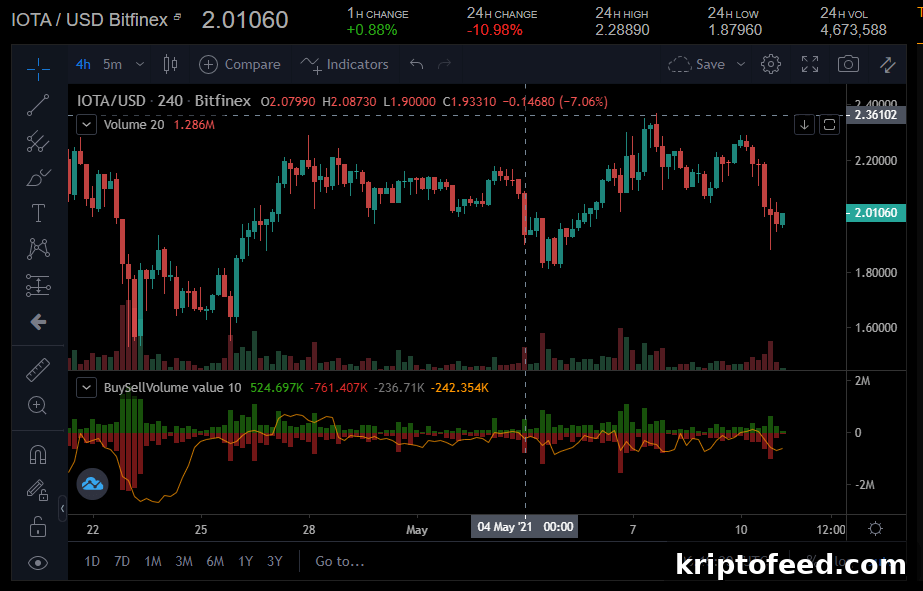Screen dimensions: 923x591
Task: Select the ruler measure tool
Action: tap(38, 370)
